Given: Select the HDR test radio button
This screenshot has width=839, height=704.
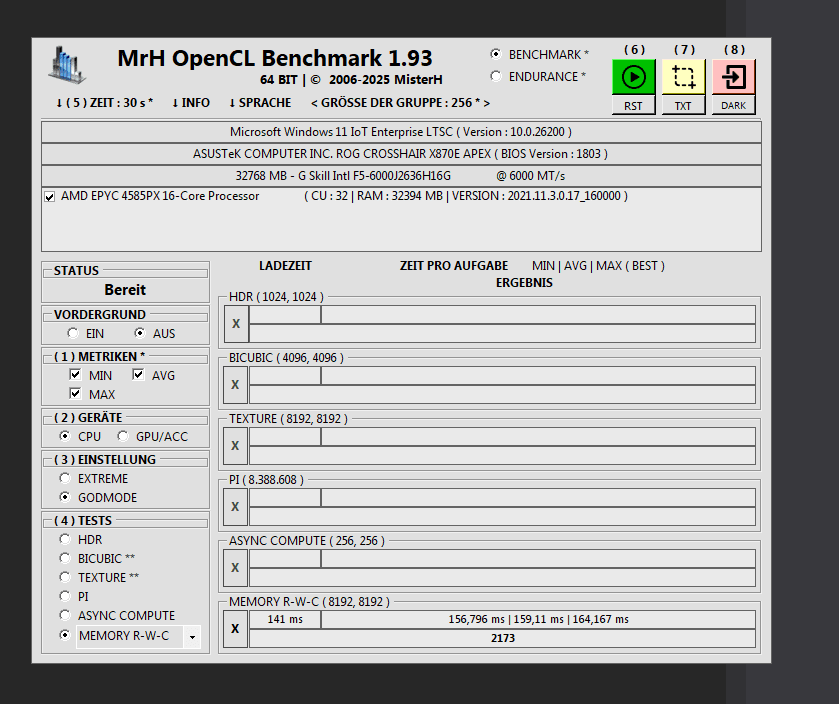Looking at the screenshot, I should [65, 539].
